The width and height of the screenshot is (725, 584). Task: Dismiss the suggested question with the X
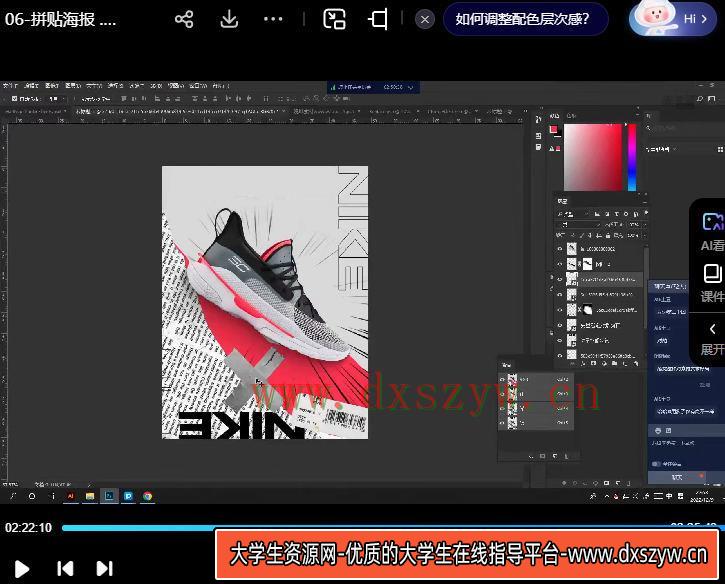[424, 19]
